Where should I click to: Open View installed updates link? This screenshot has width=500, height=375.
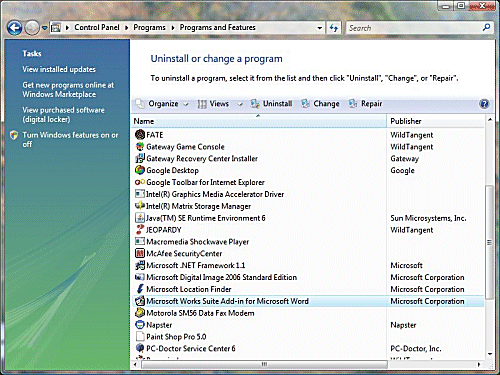[59, 69]
